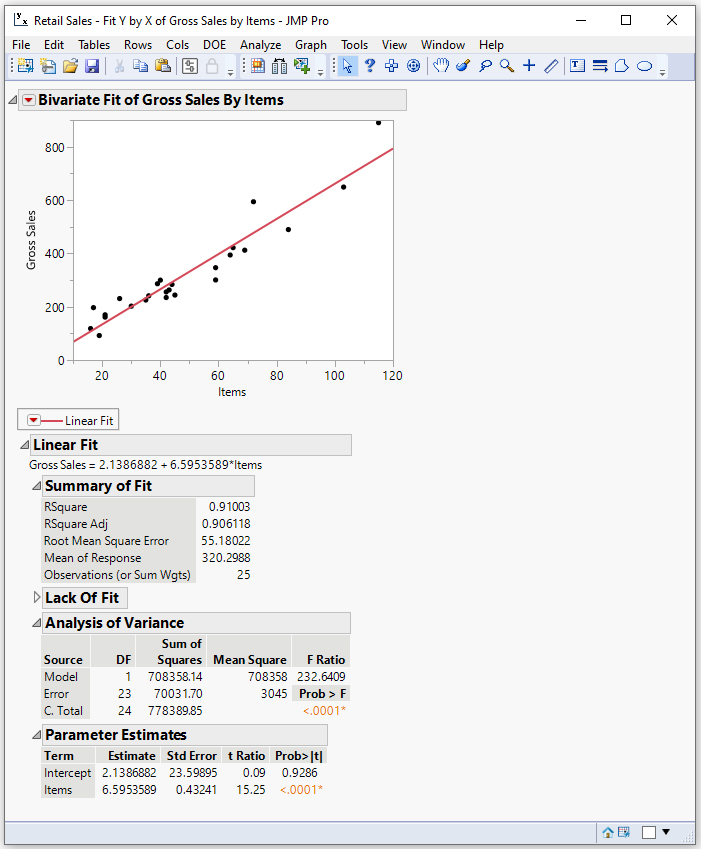Screen dimensions: 701x849
Task: Expand the Lack Of Fit section
Action: pos(36,597)
